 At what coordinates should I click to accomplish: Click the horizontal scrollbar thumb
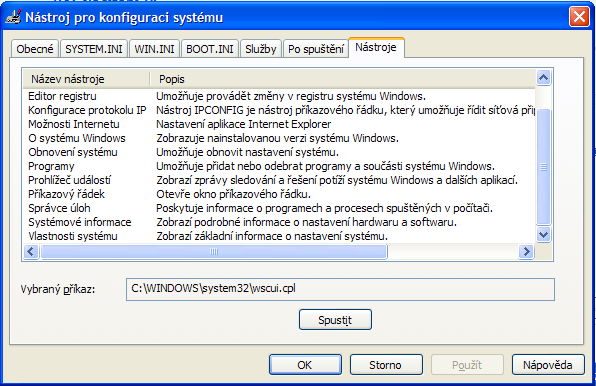(x=214, y=252)
